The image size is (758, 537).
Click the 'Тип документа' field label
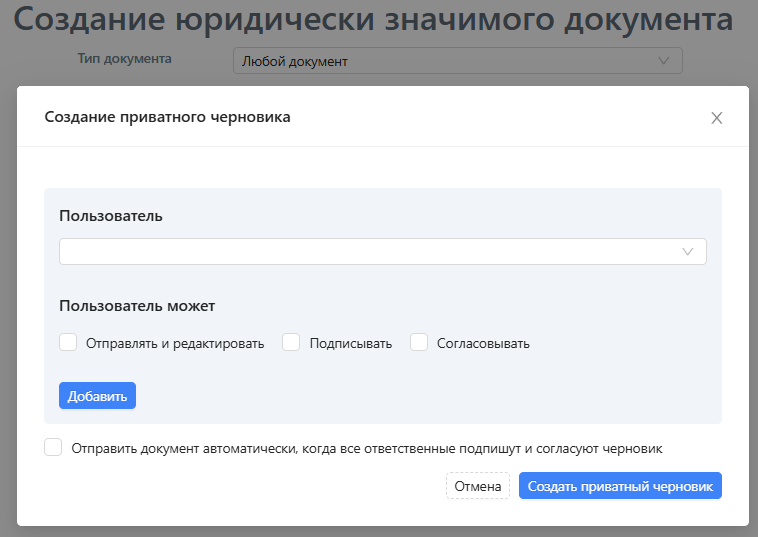click(x=124, y=58)
